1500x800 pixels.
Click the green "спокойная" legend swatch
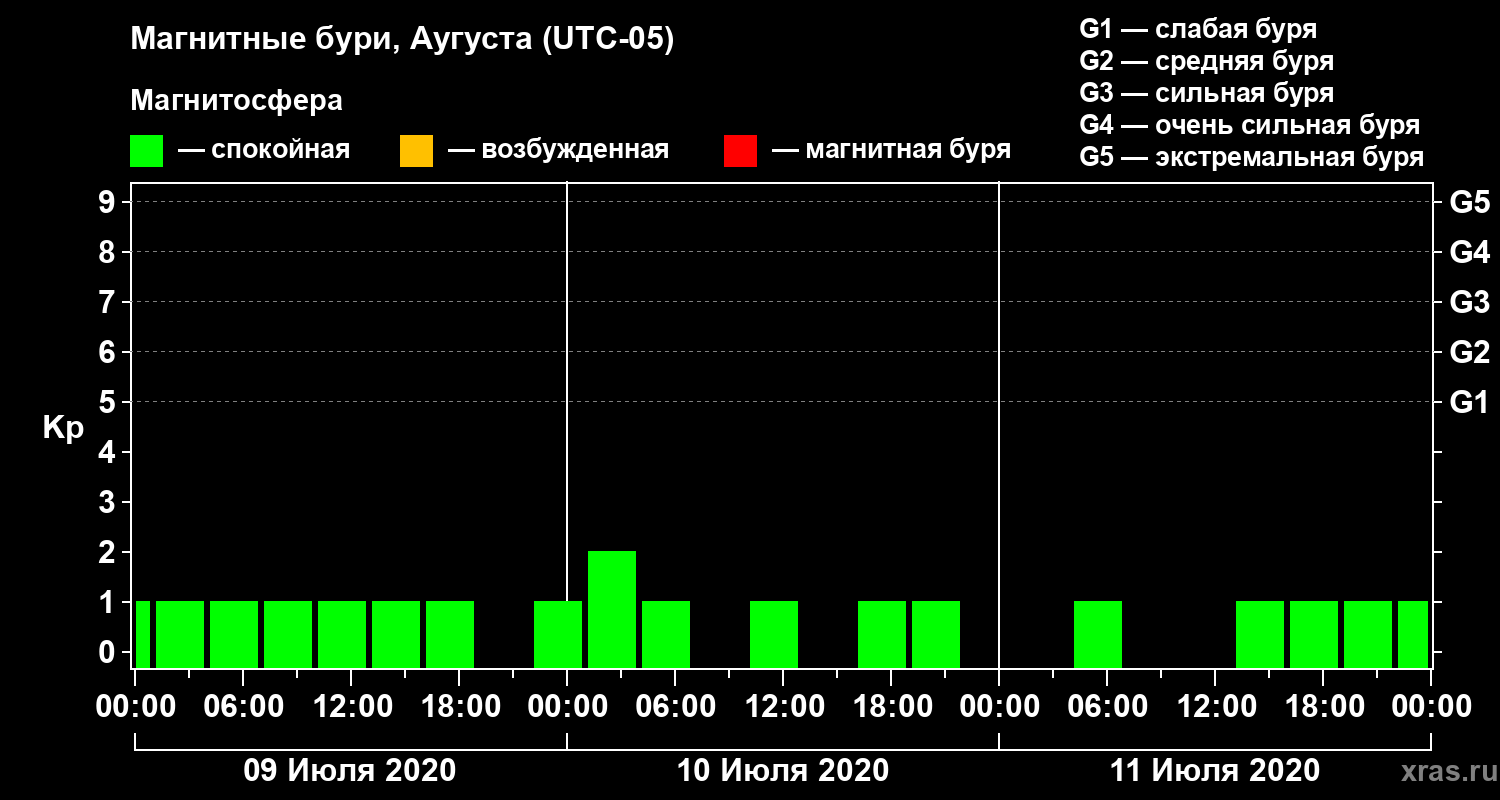click(146, 151)
